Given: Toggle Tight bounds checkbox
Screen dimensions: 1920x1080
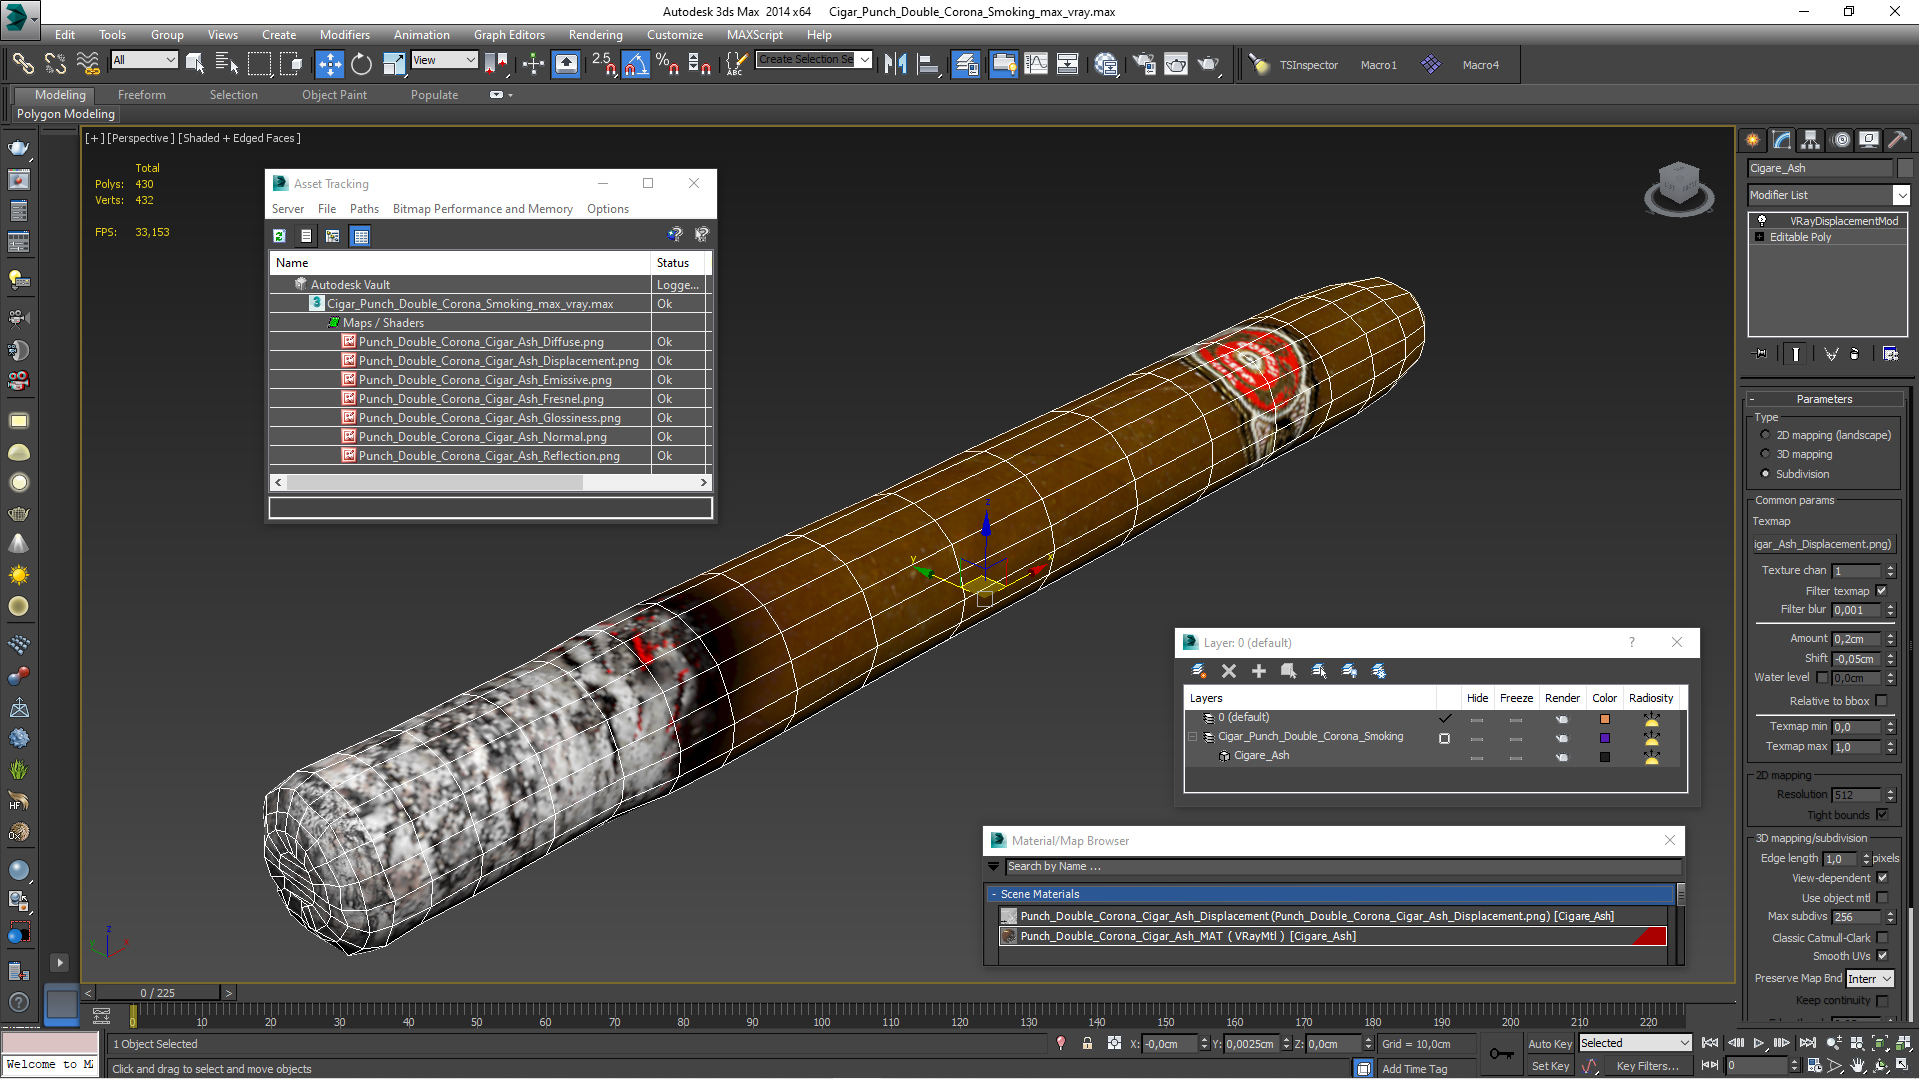Looking at the screenshot, I should point(1881,815).
